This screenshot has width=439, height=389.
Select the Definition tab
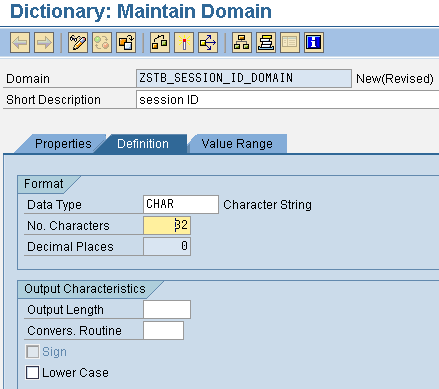[x=143, y=144]
